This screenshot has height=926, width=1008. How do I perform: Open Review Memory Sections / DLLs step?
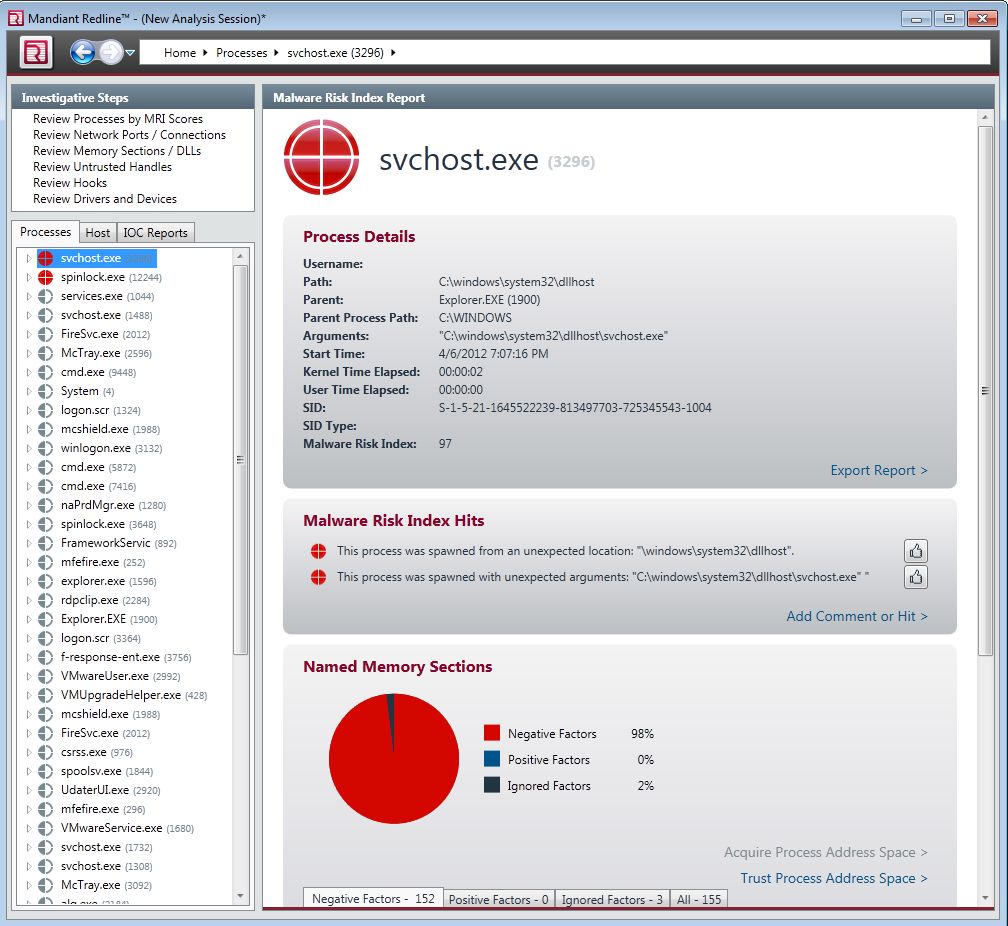pos(117,151)
